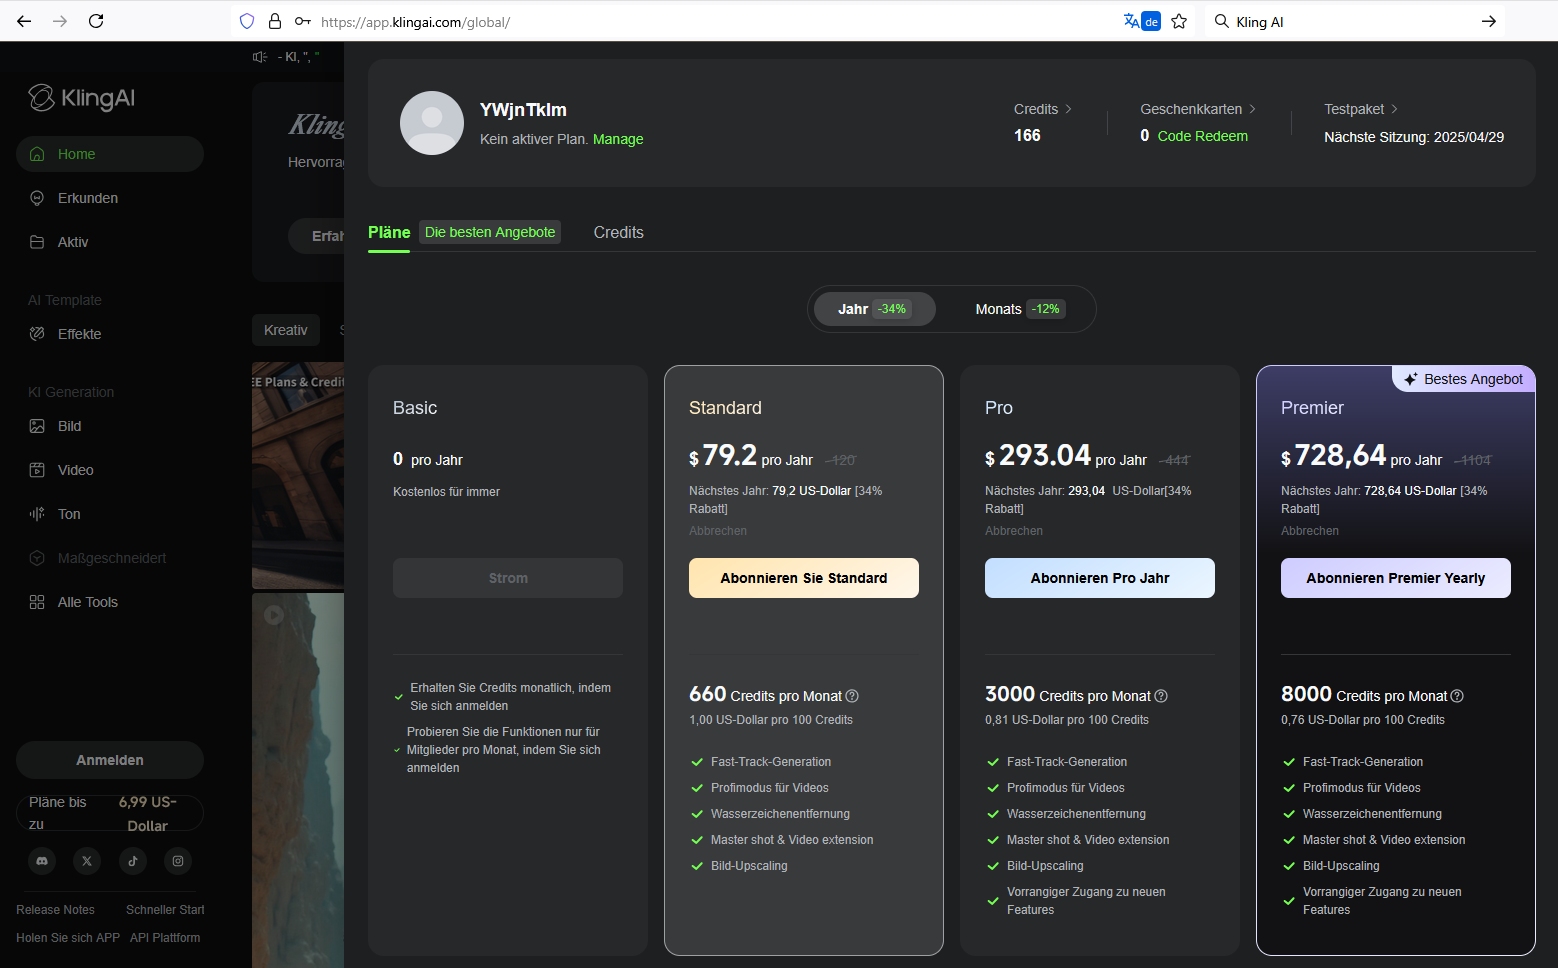Open the Release Notes link
The image size is (1558, 968).
56,910
